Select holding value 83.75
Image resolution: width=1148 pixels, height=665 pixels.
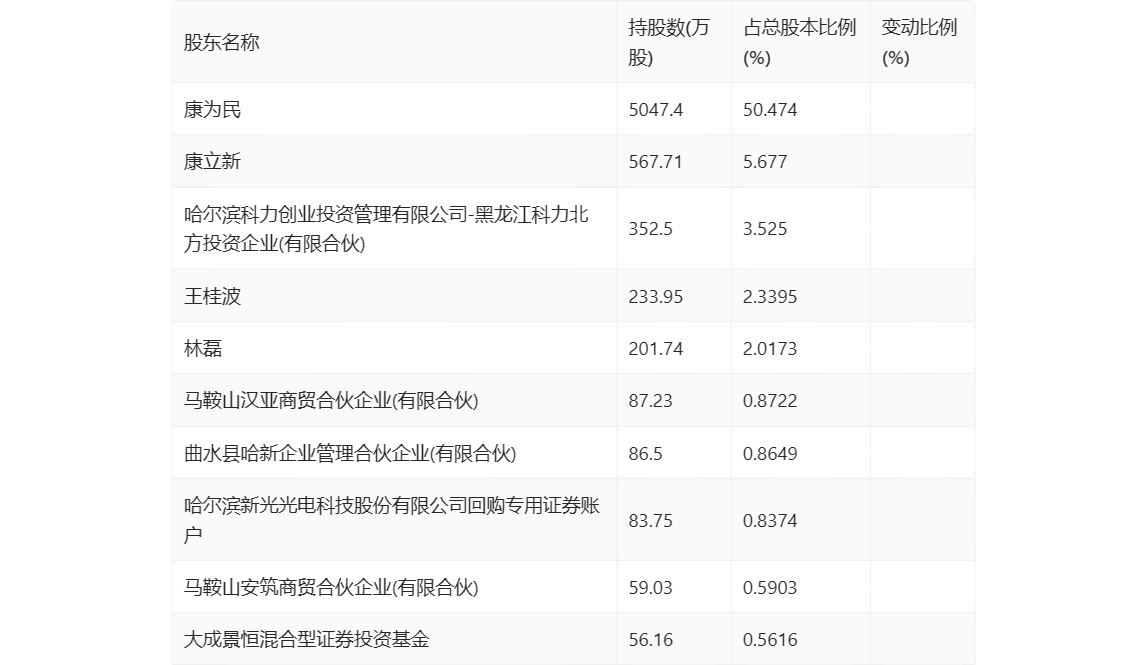650,521
